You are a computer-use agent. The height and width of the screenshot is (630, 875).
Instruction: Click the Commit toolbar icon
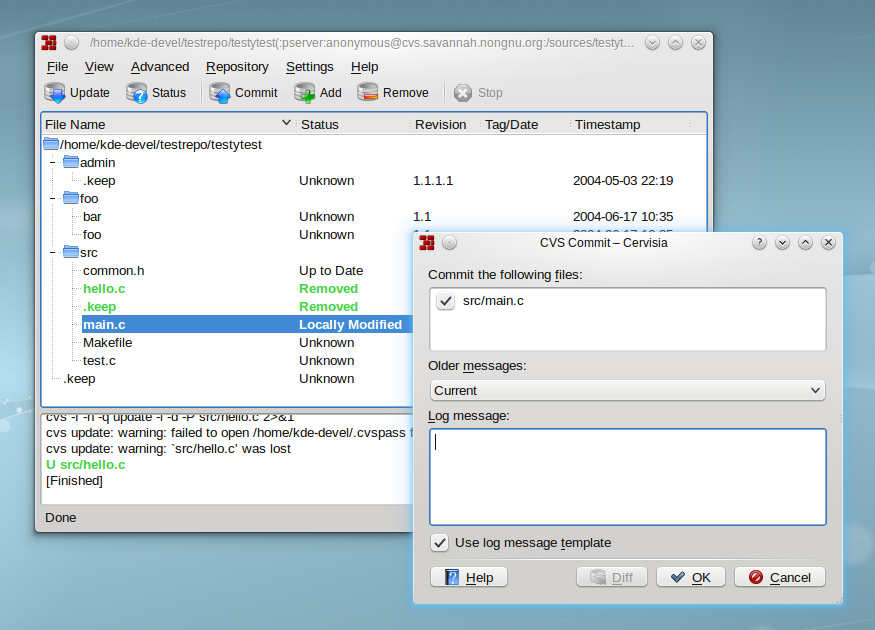click(220, 93)
